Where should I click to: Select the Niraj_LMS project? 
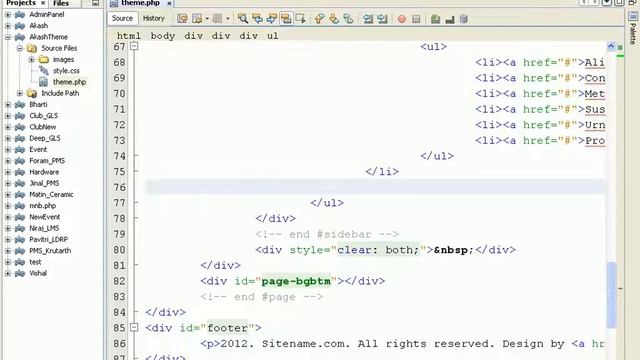click(44, 228)
